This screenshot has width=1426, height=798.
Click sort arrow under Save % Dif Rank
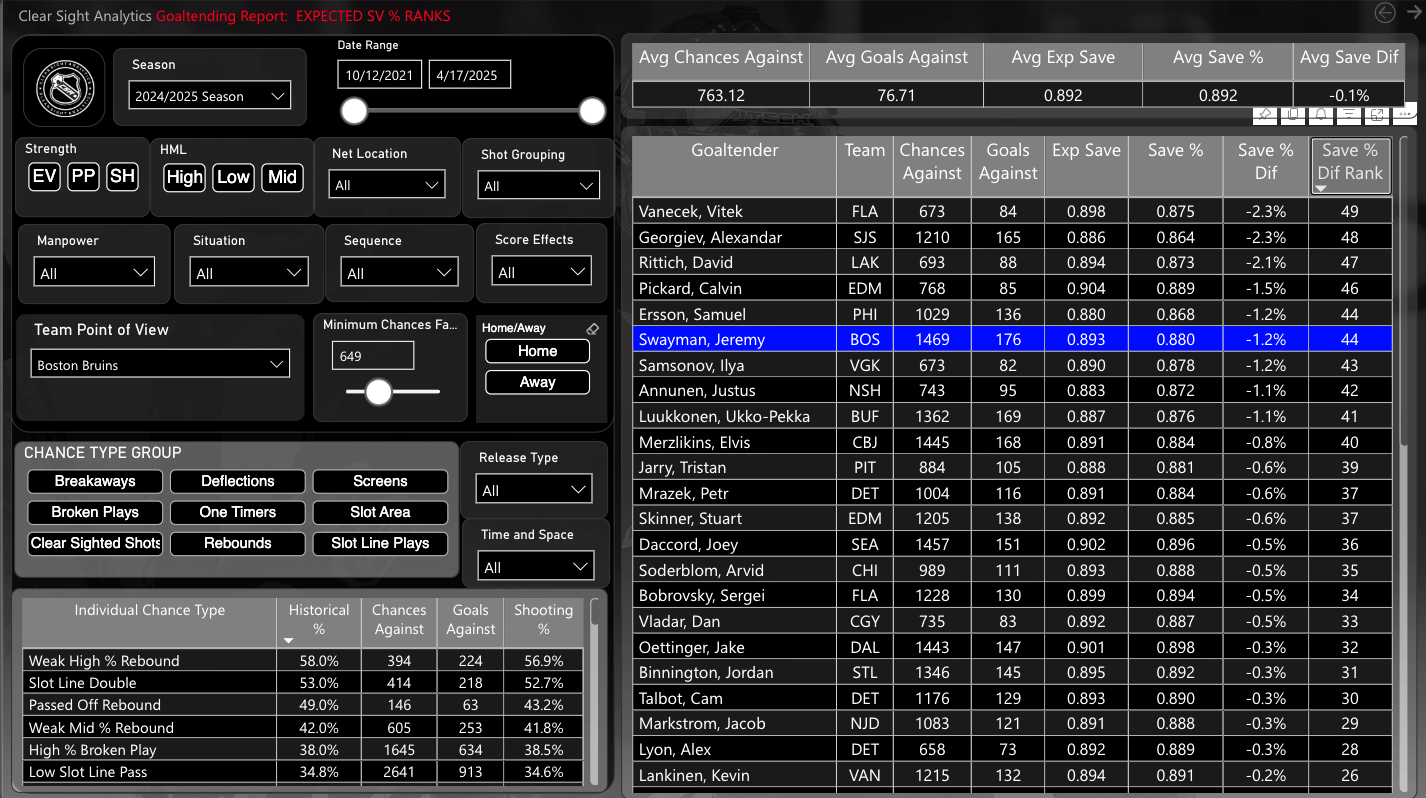(1321, 189)
